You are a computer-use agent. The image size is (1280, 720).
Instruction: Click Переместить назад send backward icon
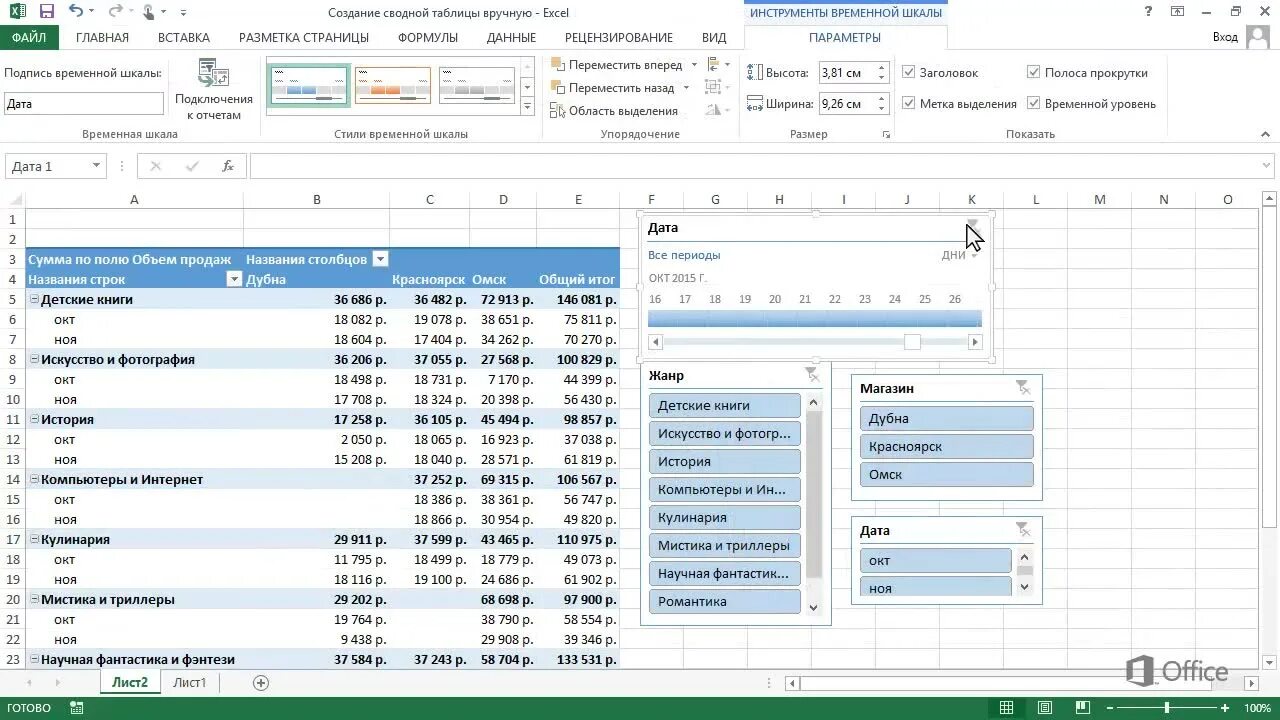(558, 88)
